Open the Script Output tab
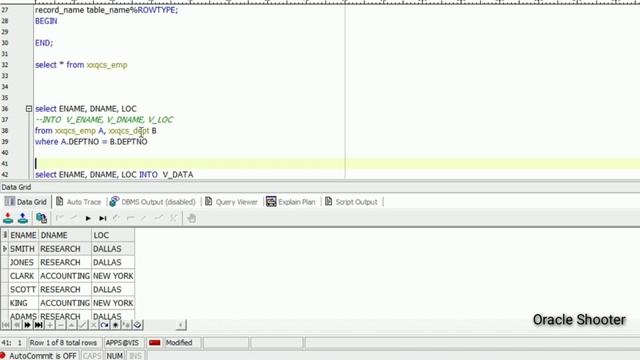This screenshot has height=360, width=640. 351,202
